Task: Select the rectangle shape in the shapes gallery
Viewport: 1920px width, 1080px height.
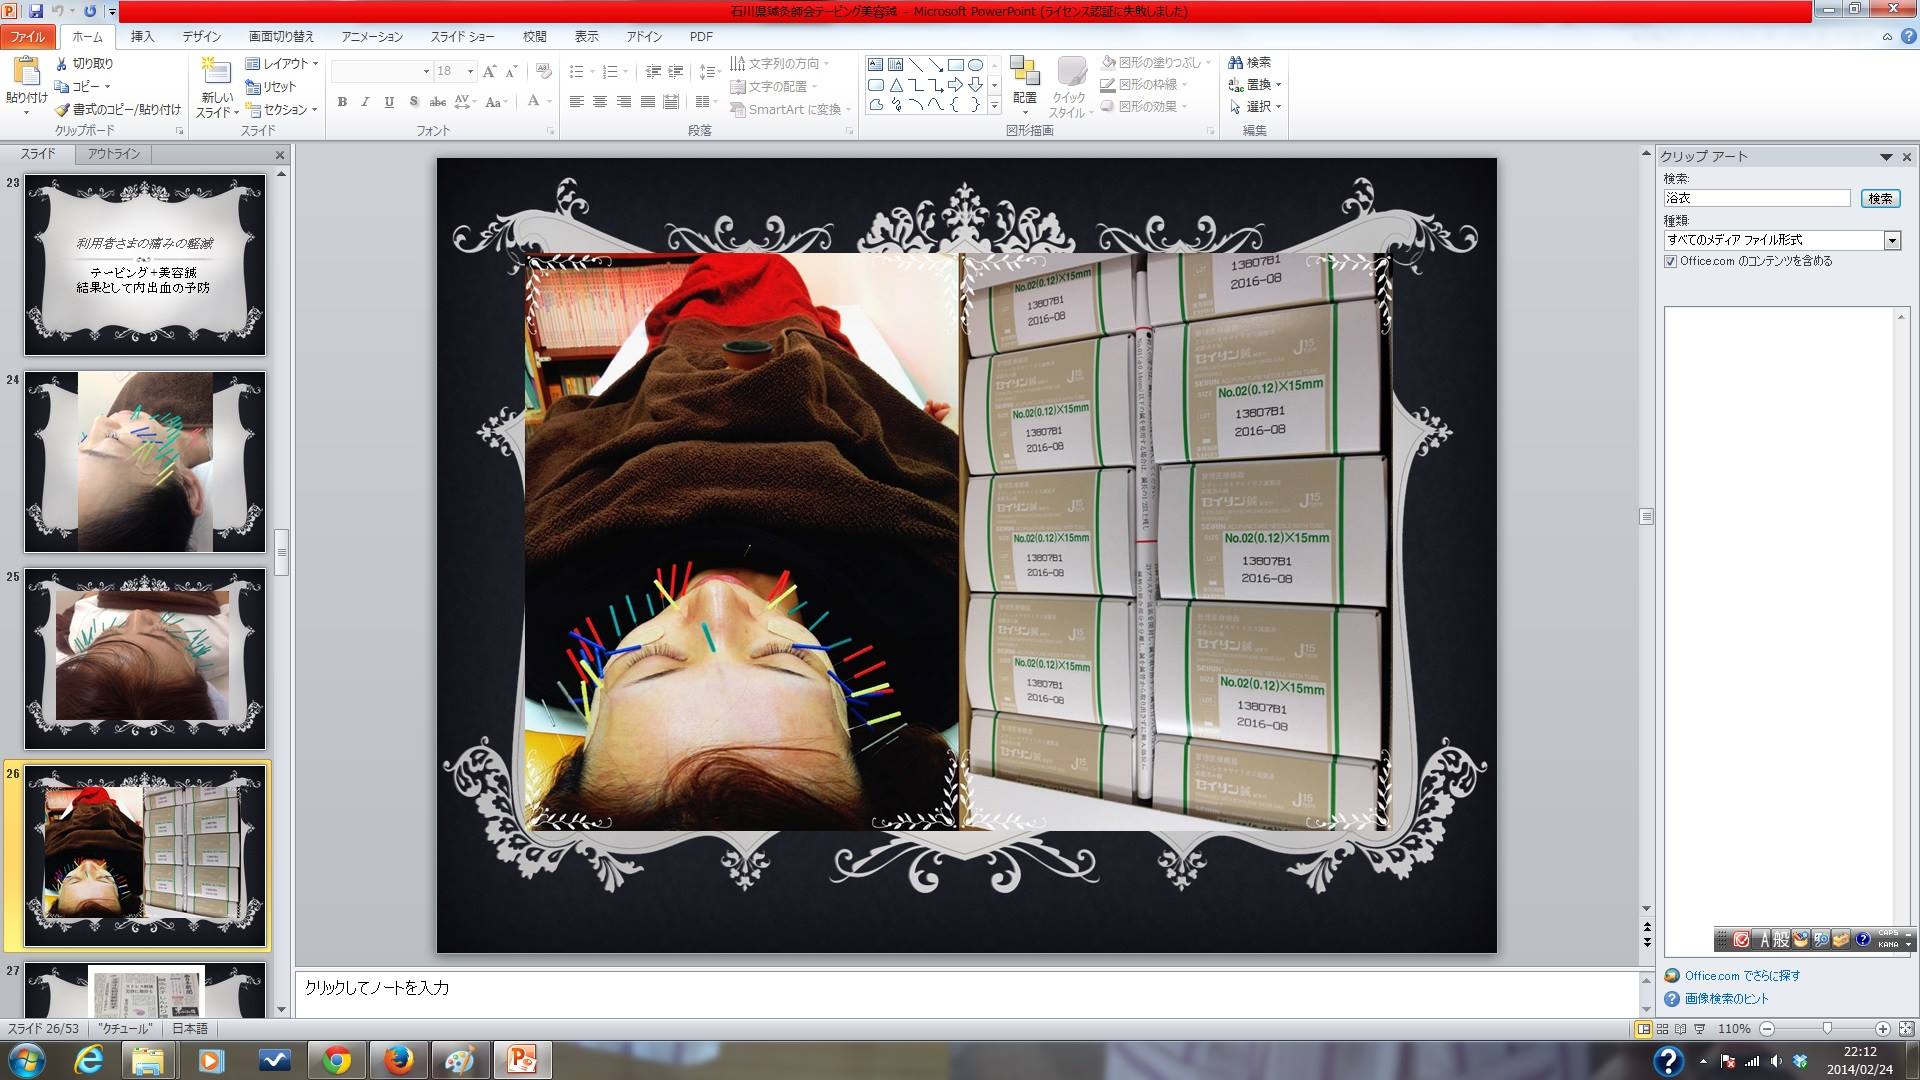Action: [955, 64]
